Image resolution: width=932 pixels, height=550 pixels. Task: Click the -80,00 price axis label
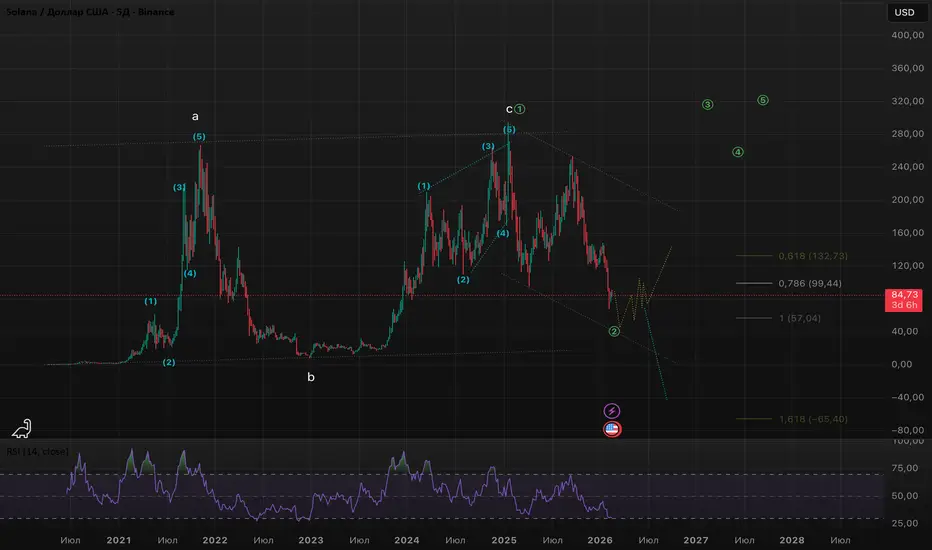click(906, 430)
